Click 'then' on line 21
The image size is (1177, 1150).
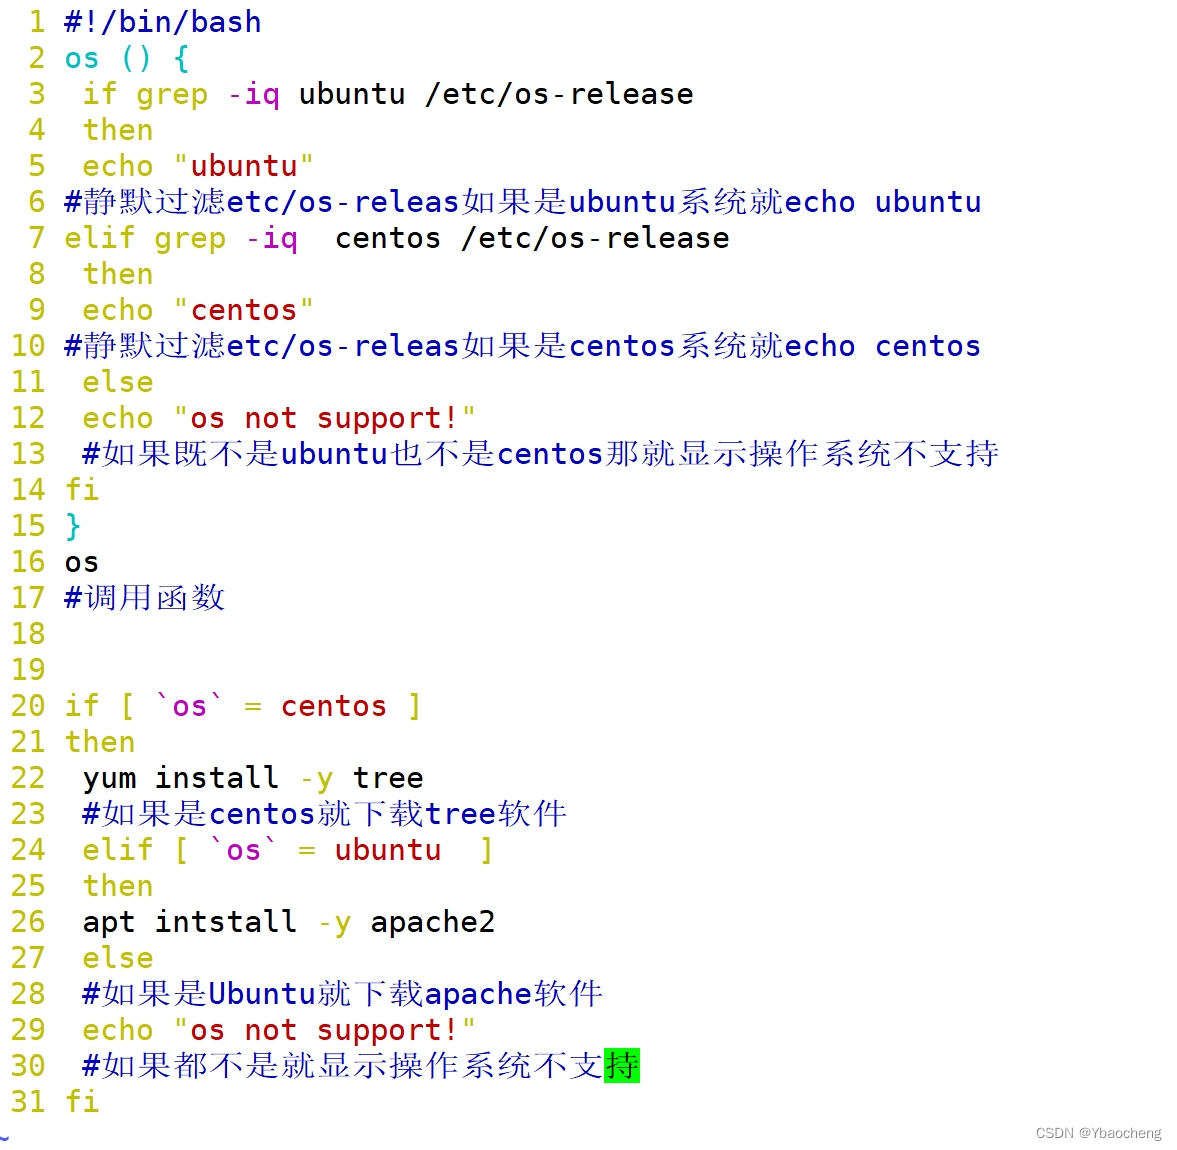(x=100, y=742)
